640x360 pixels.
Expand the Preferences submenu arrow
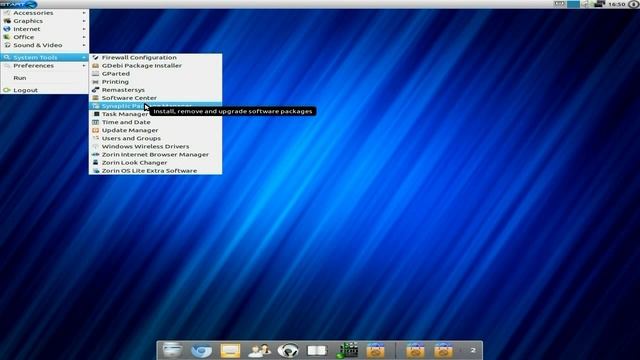pyautogui.click(x=84, y=66)
